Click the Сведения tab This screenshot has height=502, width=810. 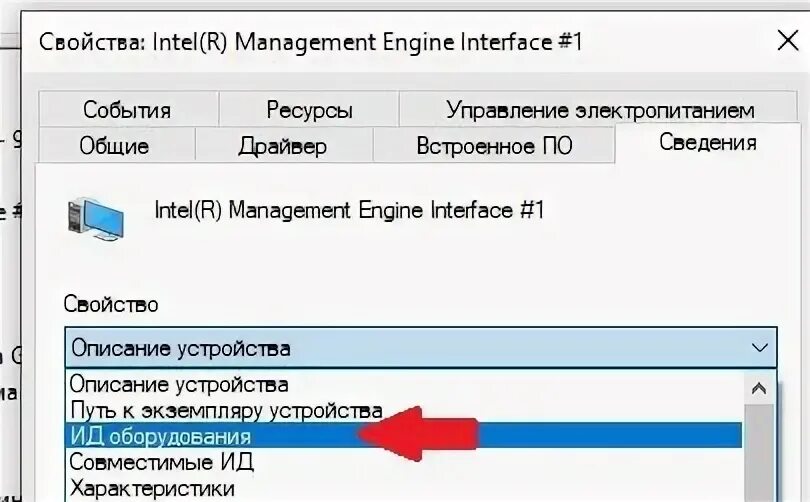click(x=706, y=143)
